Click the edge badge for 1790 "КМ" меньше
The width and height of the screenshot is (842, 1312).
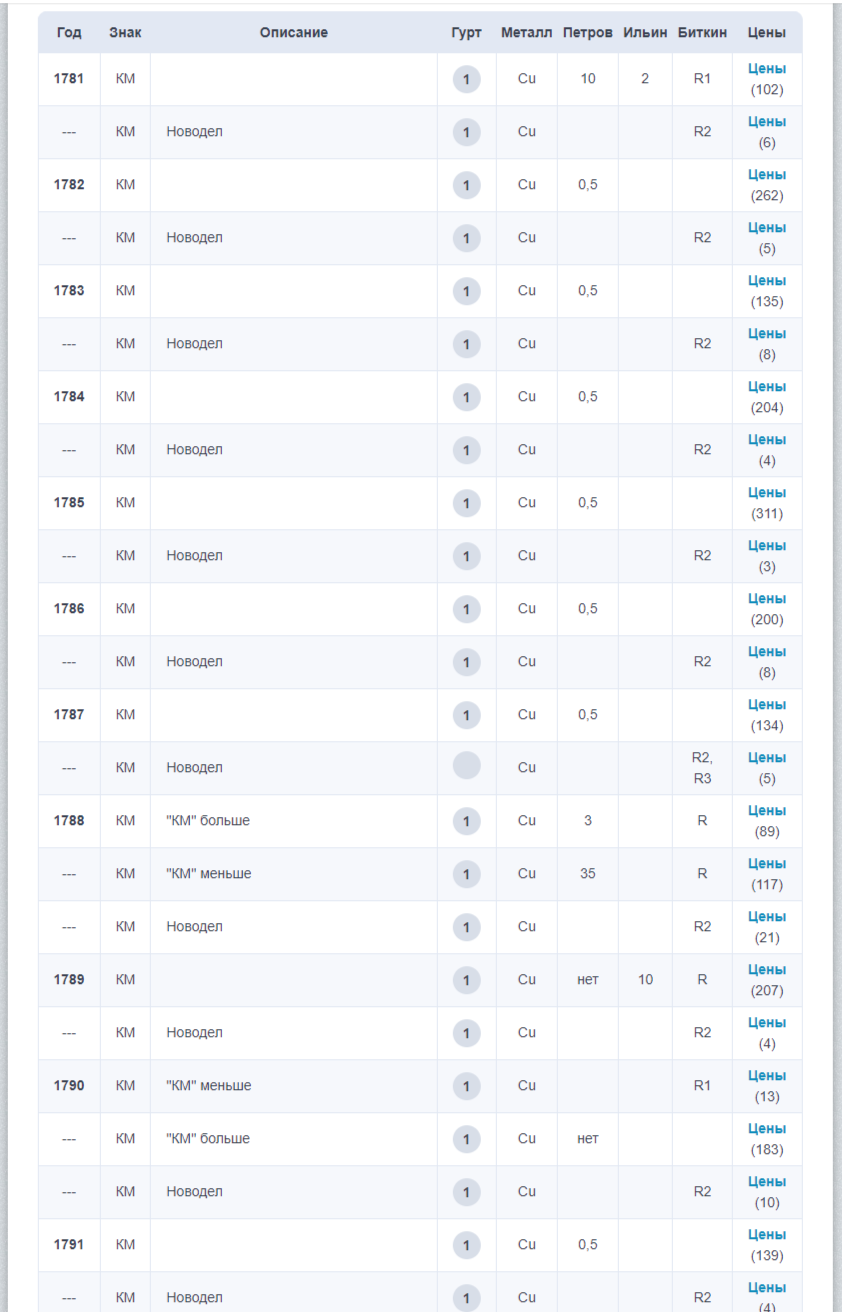[466, 1086]
